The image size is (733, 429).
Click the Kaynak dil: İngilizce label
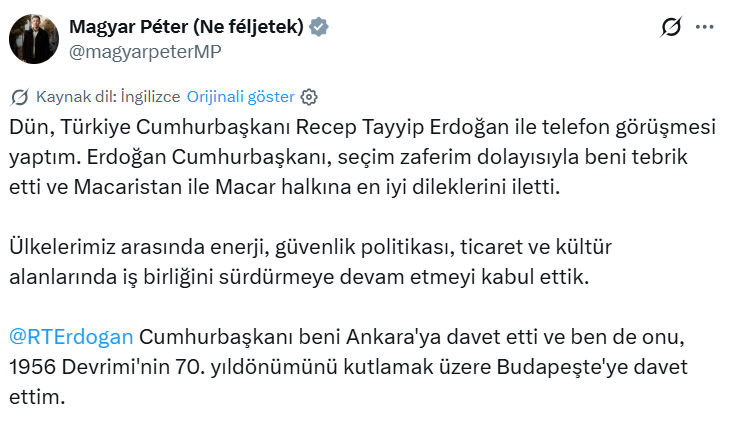[107, 97]
